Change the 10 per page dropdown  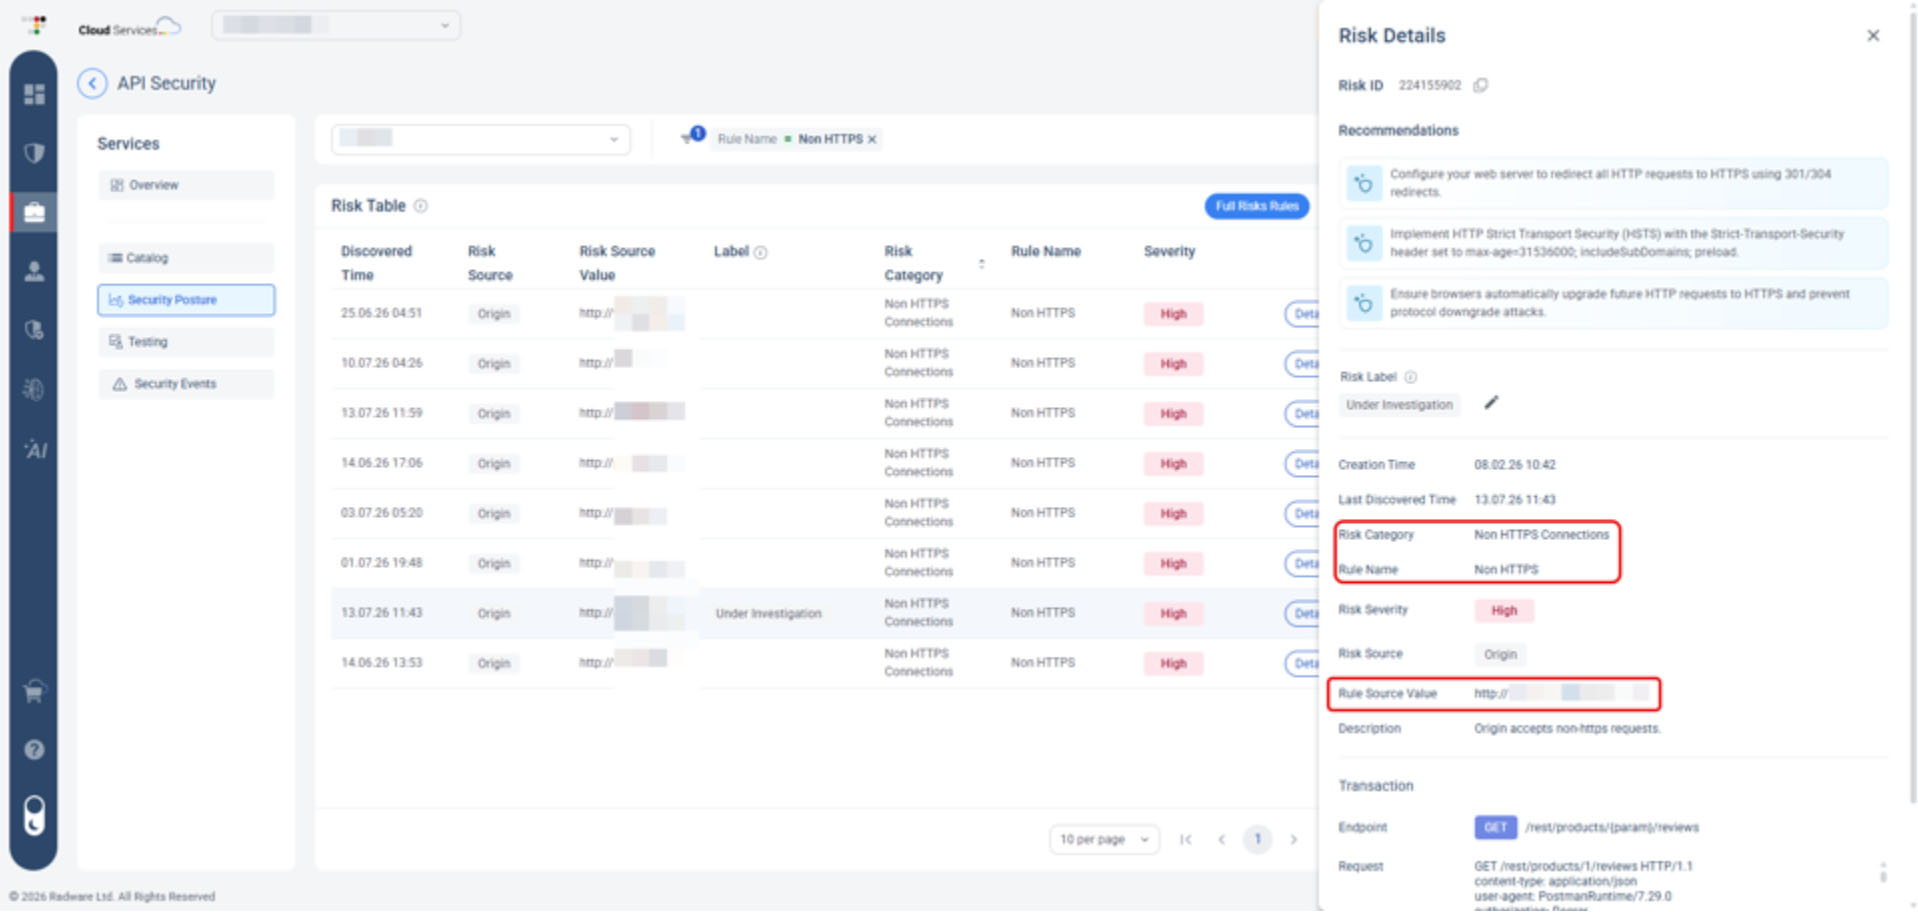point(1104,839)
